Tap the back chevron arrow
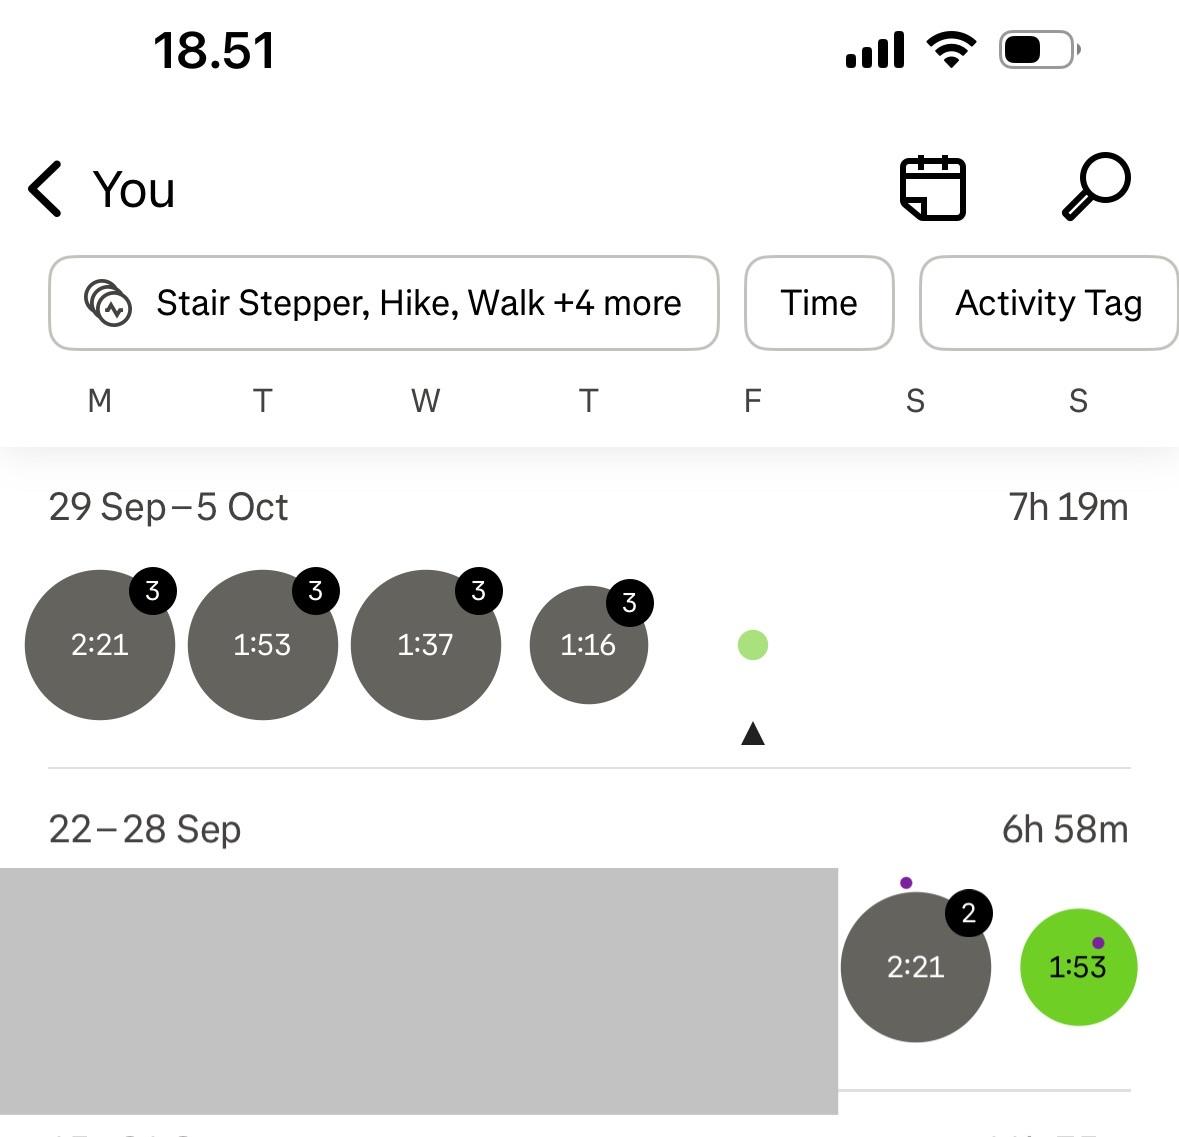This screenshot has height=1137, width=1179. [46, 189]
